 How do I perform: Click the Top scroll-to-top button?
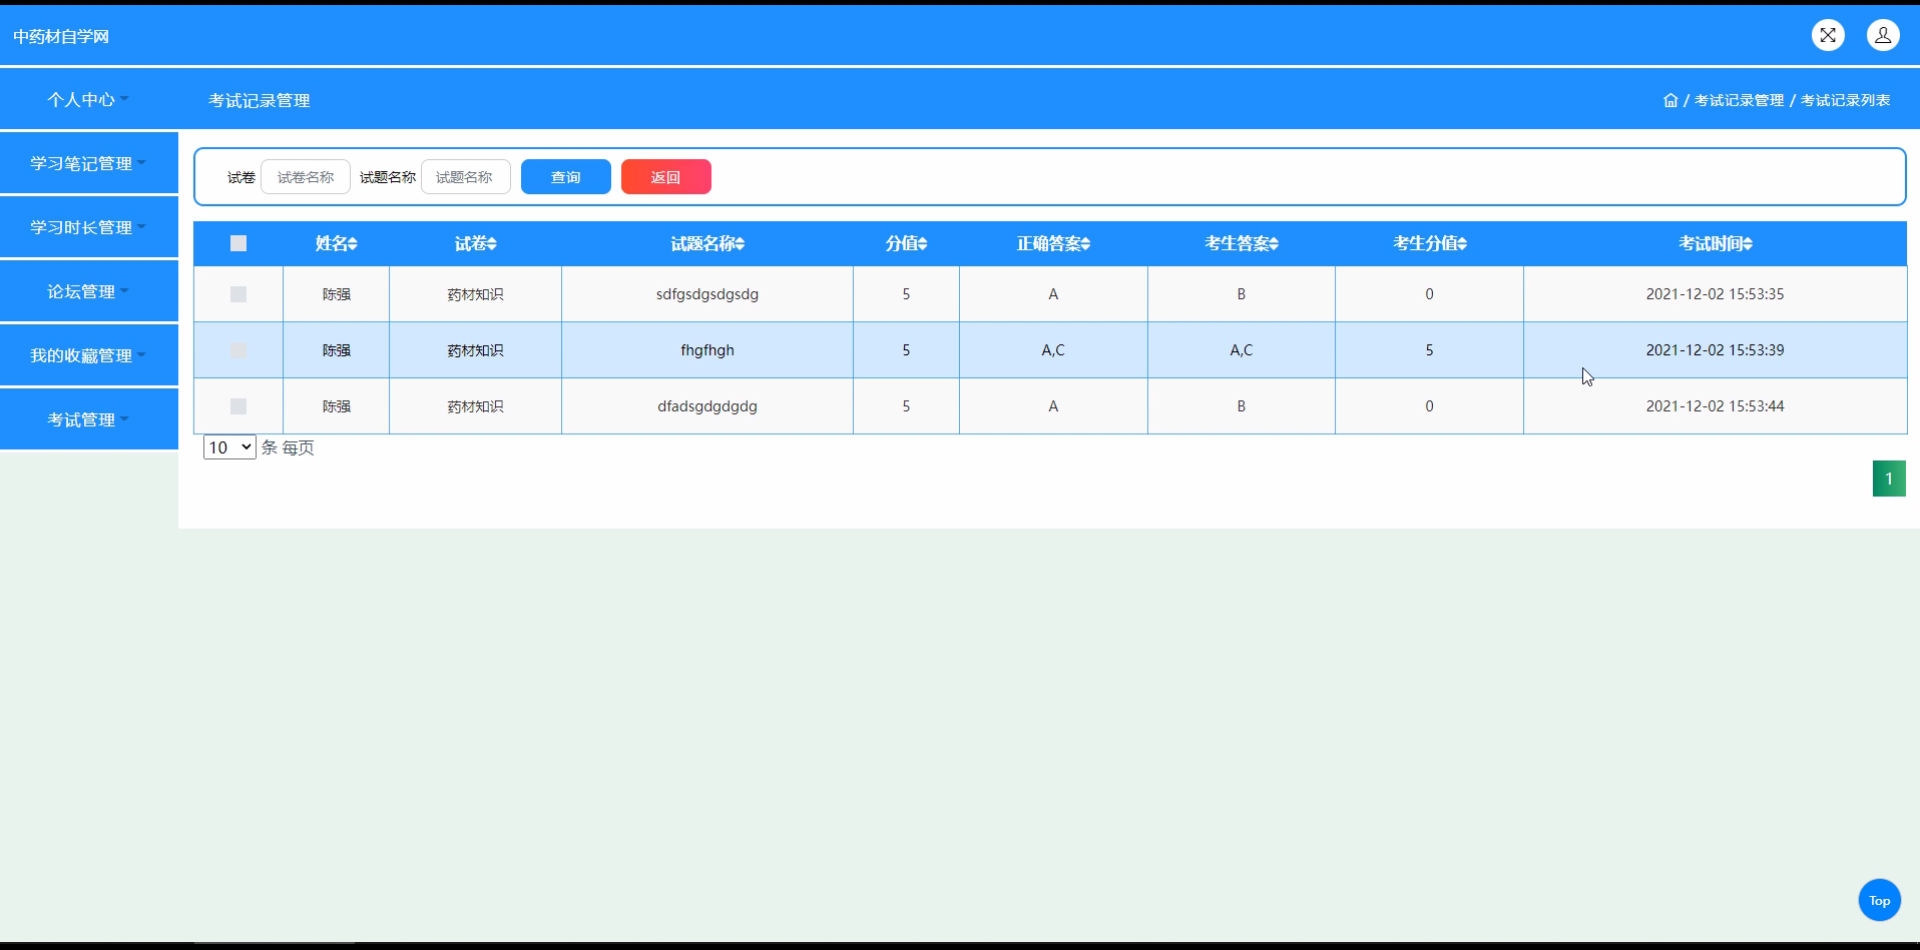pyautogui.click(x=1880, y=900)
